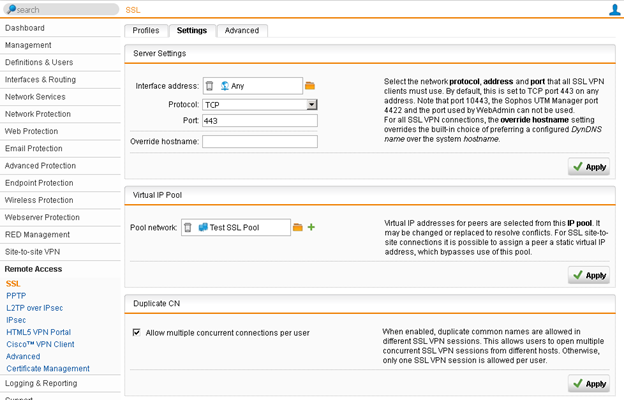Toggle Allow multiple concurrent connections checkbox

[136, 332]
